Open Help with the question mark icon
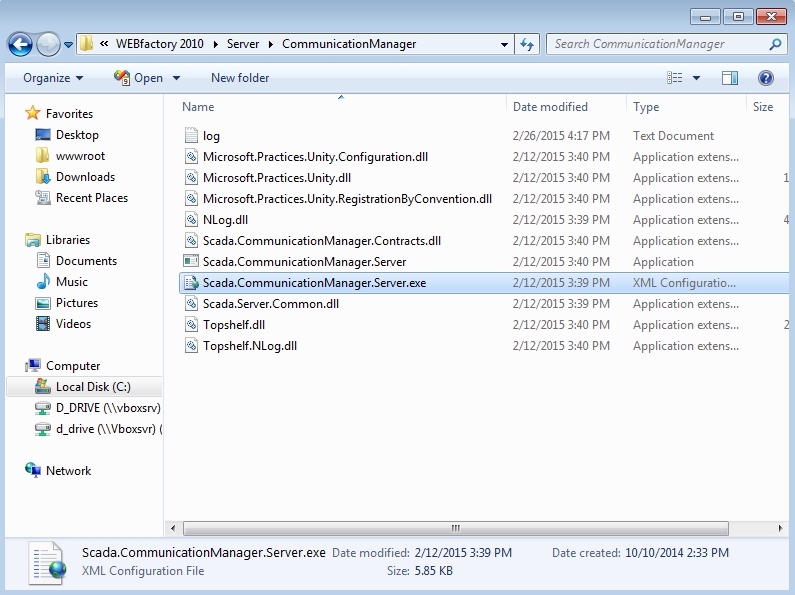Viewport: 795px width, 595px height. (x=766, y=78)
